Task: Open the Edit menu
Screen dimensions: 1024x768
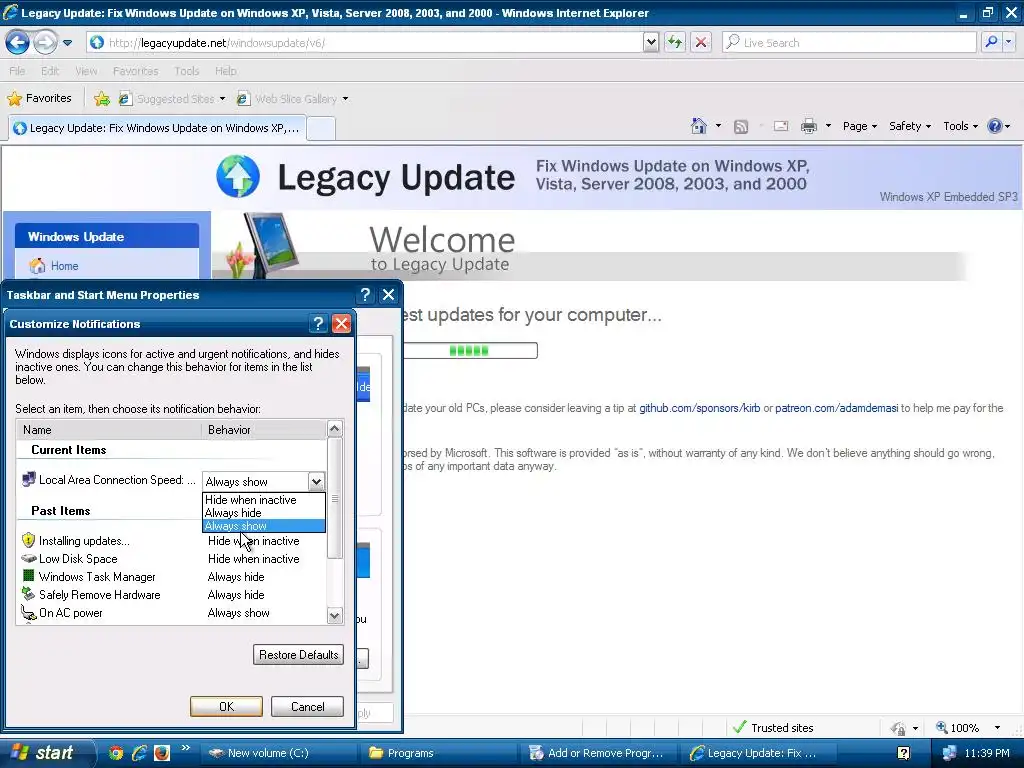Action: 50,71
